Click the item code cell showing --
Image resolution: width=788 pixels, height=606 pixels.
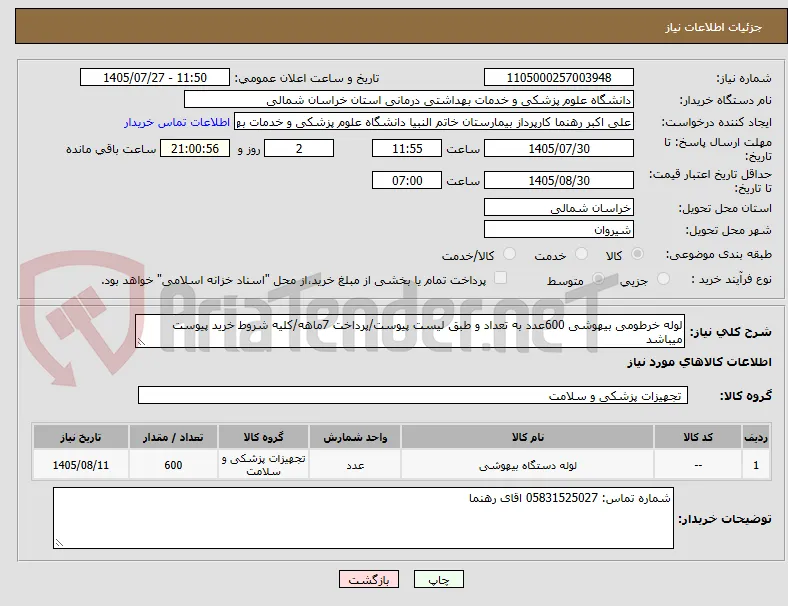pyautogui.click(x=698, y=465)
